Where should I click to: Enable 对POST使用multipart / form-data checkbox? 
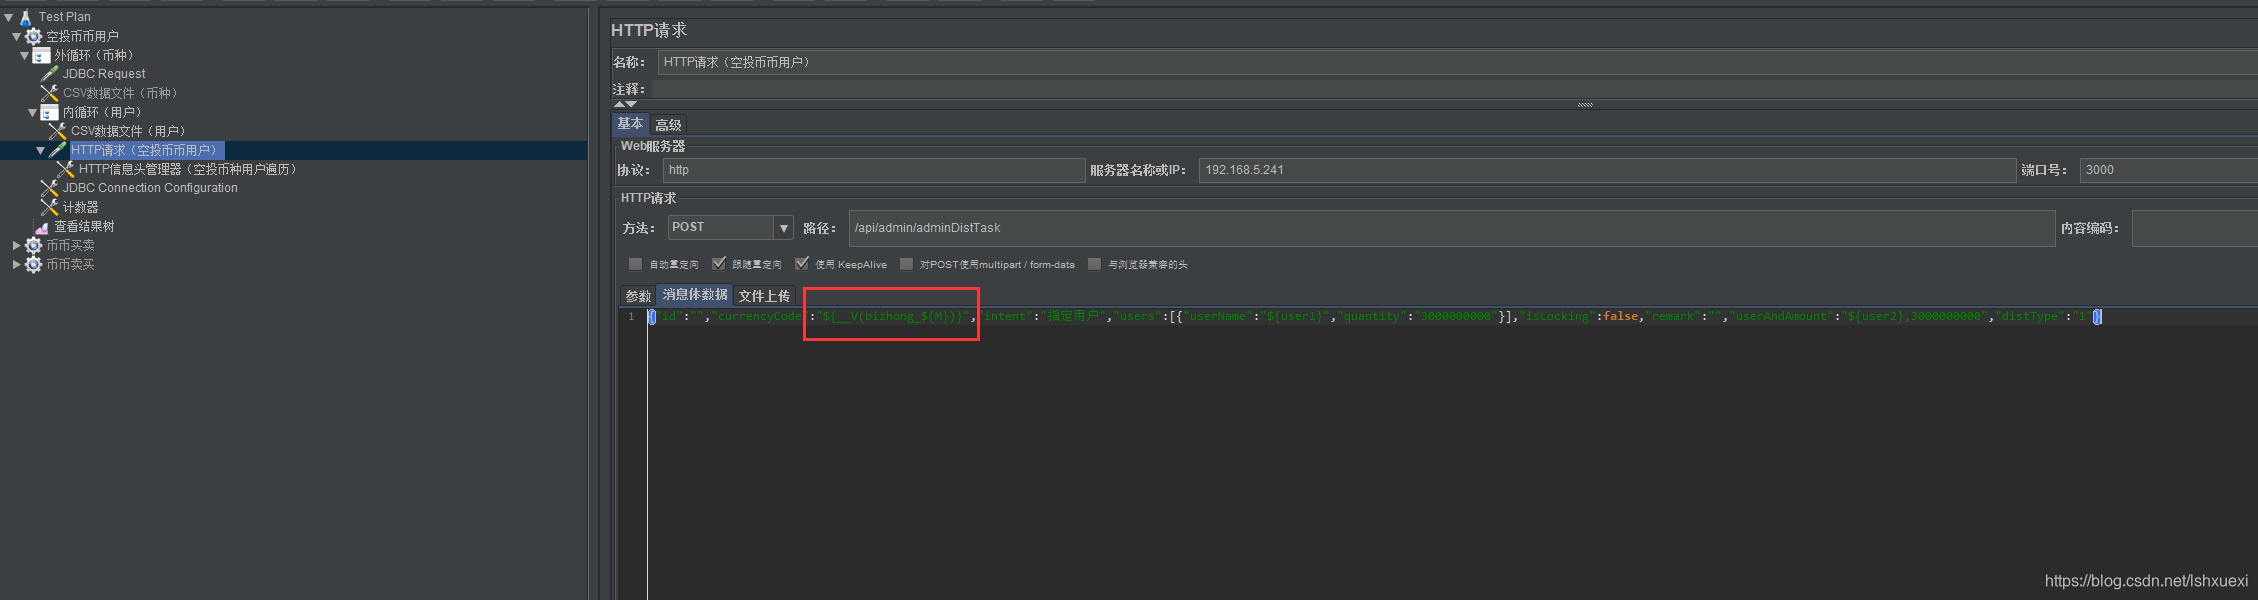[x=906, y=264]
